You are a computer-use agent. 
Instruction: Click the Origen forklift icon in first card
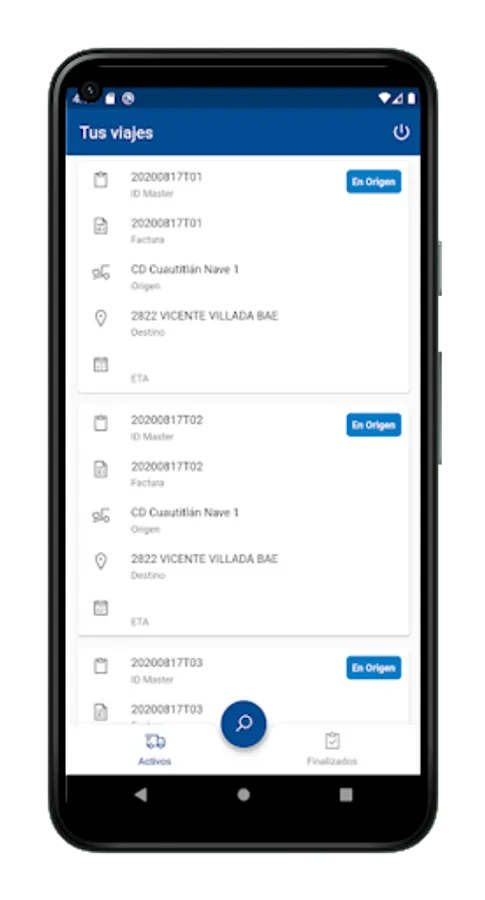point(100,273)
